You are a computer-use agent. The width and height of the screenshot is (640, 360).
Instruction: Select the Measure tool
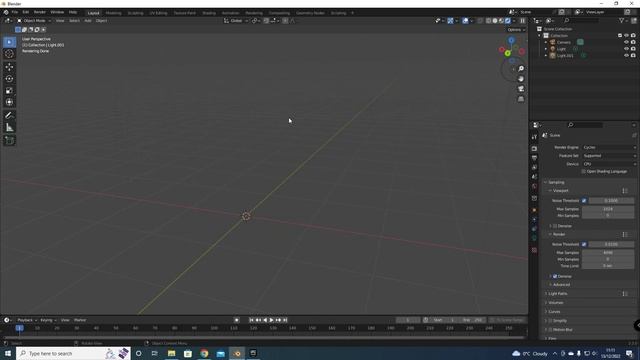(9, 128)
